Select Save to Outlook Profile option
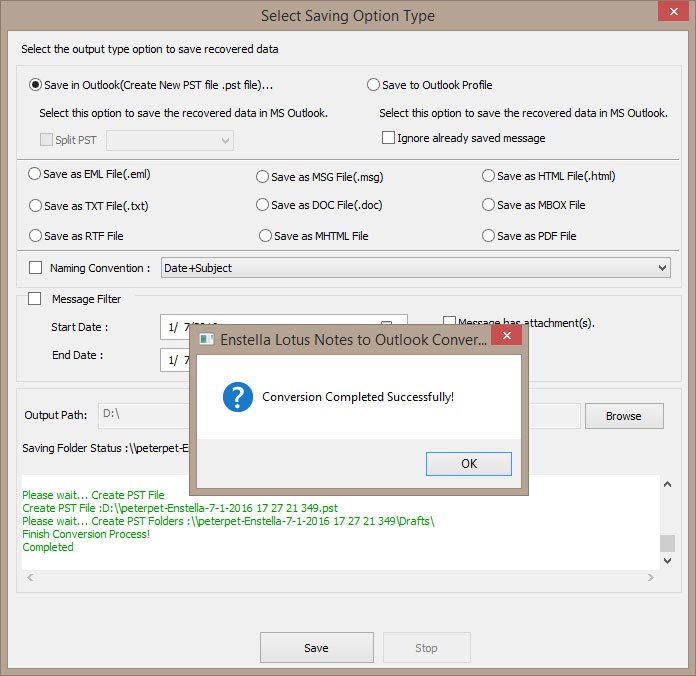 pyautogui.click(x=373, y=85)
